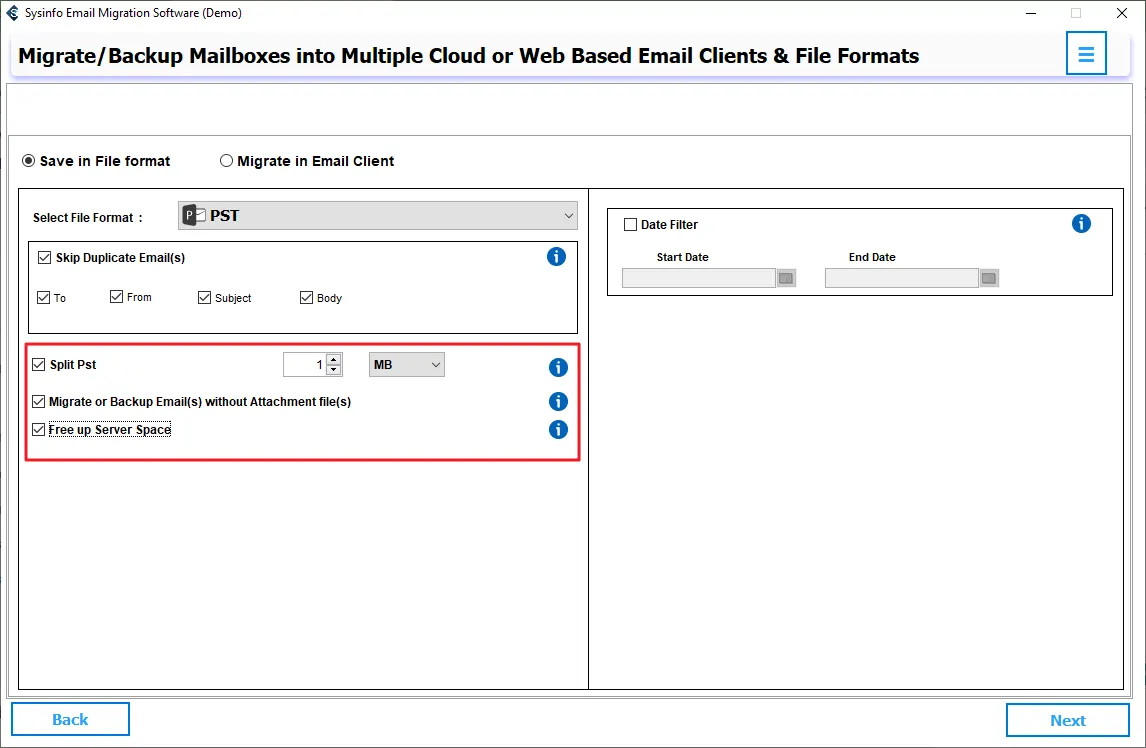Click info icon beside Skip Duplicate Email(s)
This screenshot has width=1146, height=748.
click(x=557, y=257)
